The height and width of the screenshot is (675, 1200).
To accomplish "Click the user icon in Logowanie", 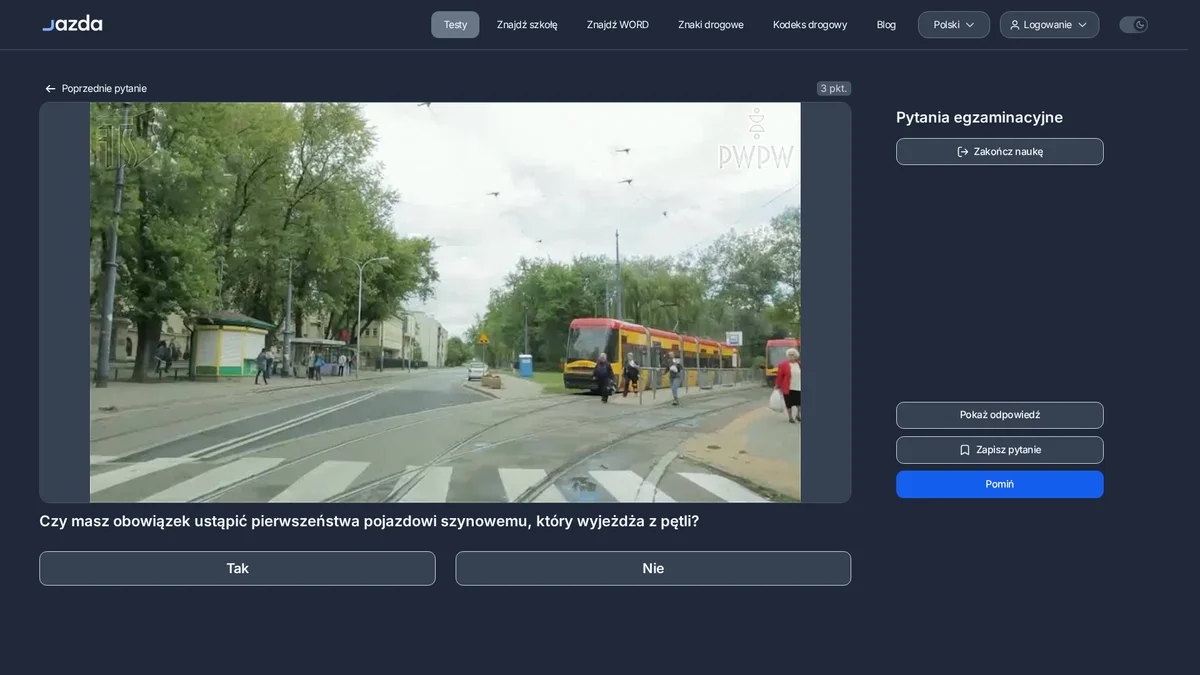I will click(x=1015, y=25).
